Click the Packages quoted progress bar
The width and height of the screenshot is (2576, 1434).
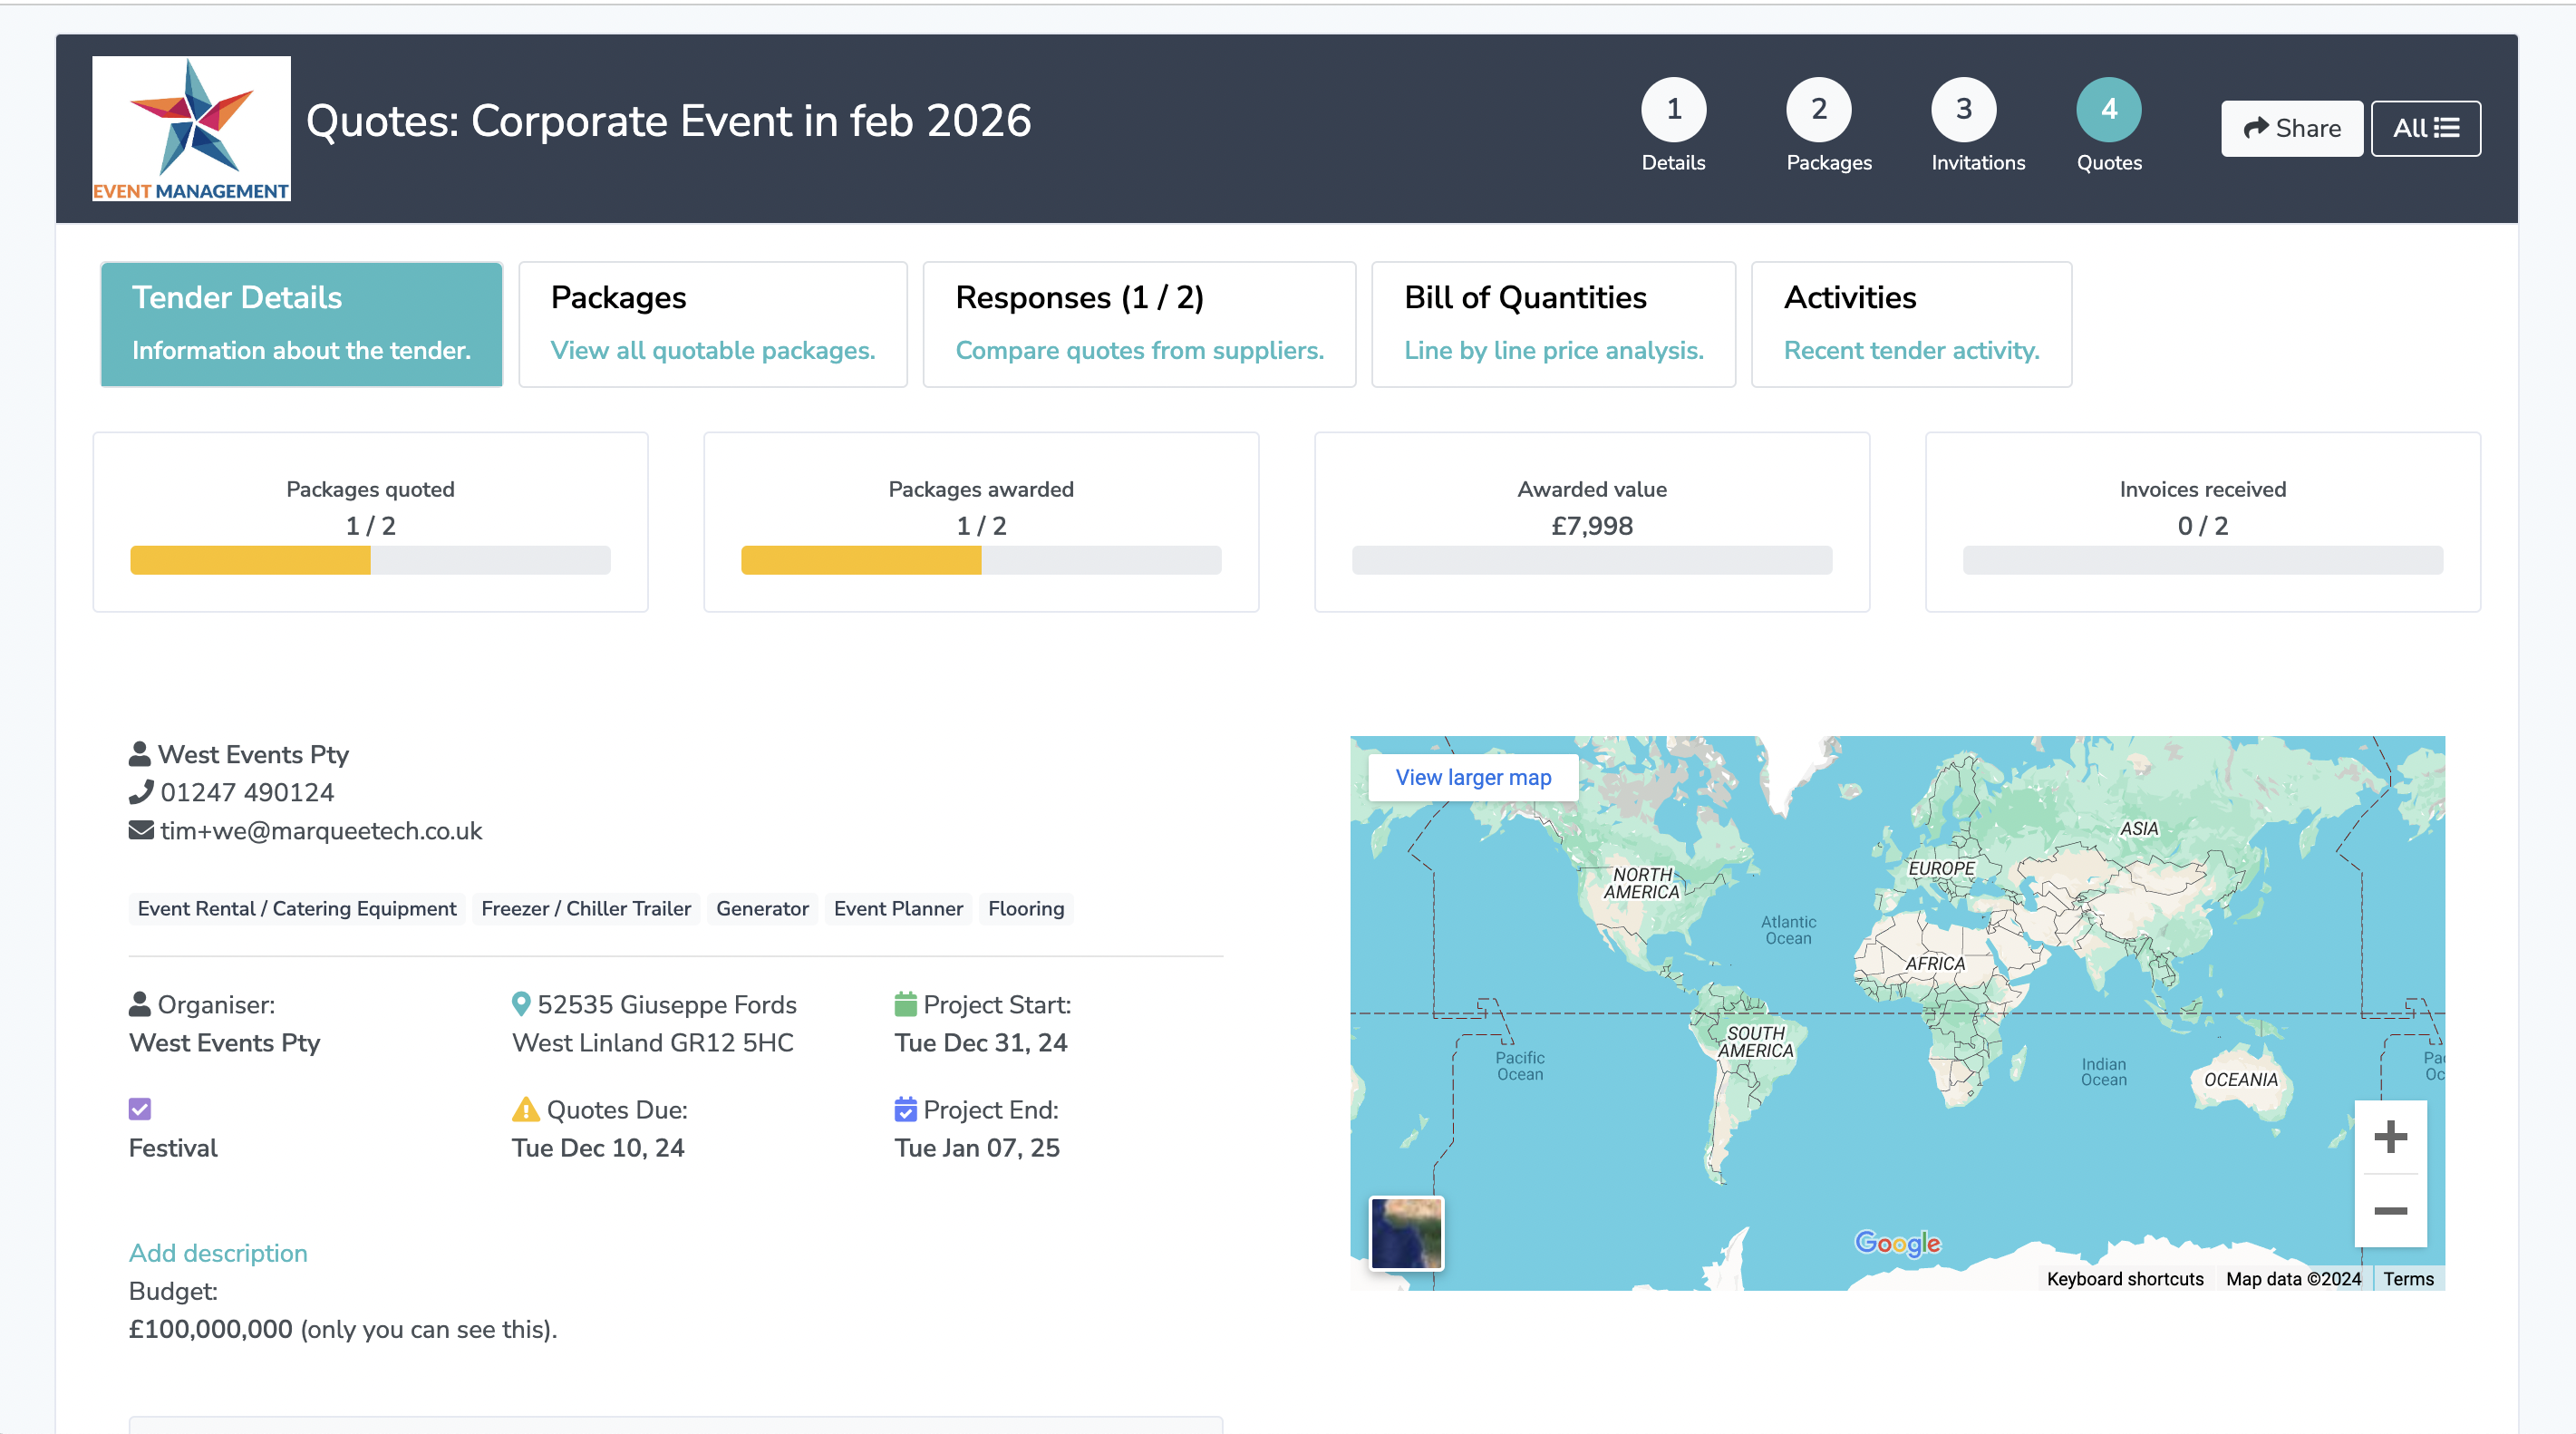[370, 560]
